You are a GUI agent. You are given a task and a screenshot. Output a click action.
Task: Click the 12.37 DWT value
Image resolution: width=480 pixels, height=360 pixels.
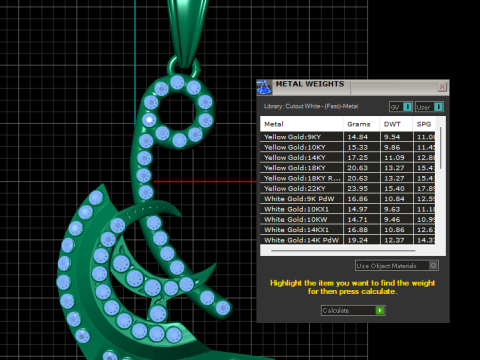point(394,240)
